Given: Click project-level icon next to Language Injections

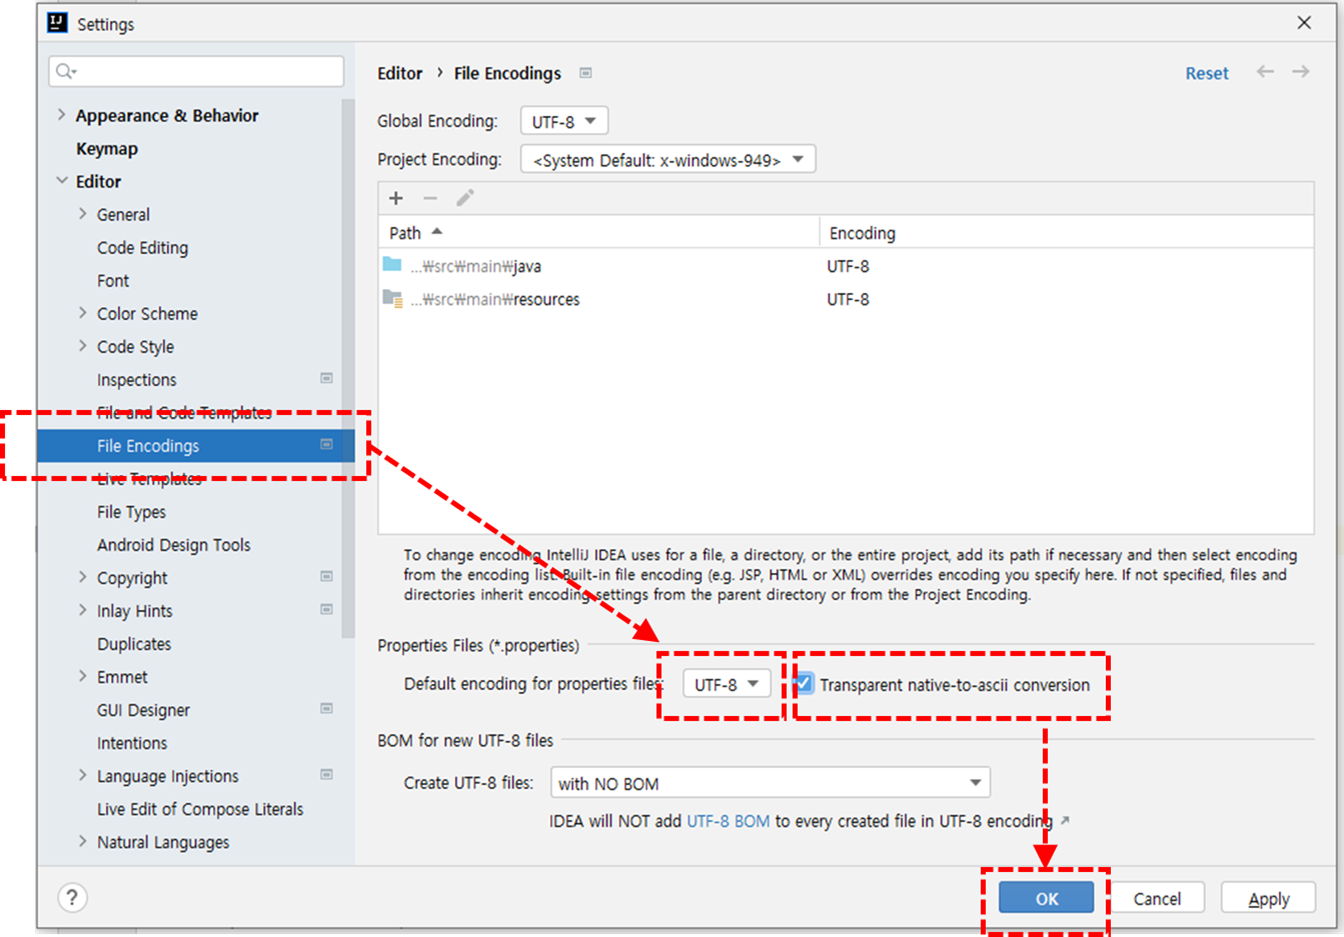Looking at the screenshot, I should point(326,775).
